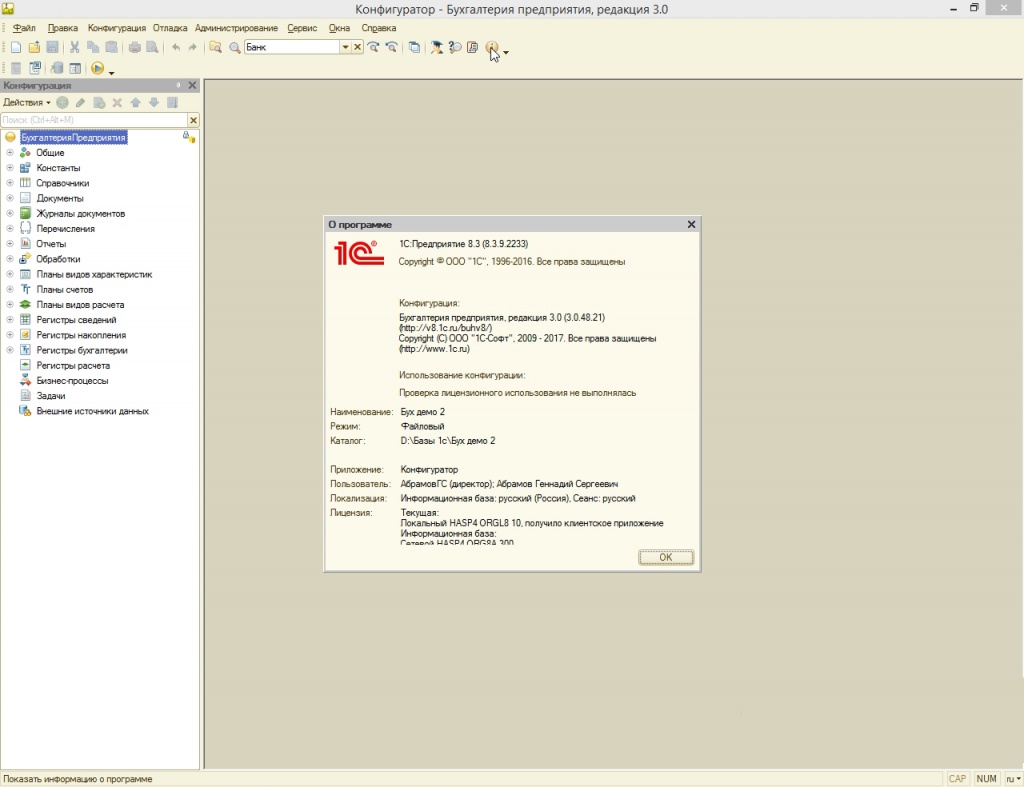
Task: Open the Отладка menu
Action: click(x=170, y=28)
